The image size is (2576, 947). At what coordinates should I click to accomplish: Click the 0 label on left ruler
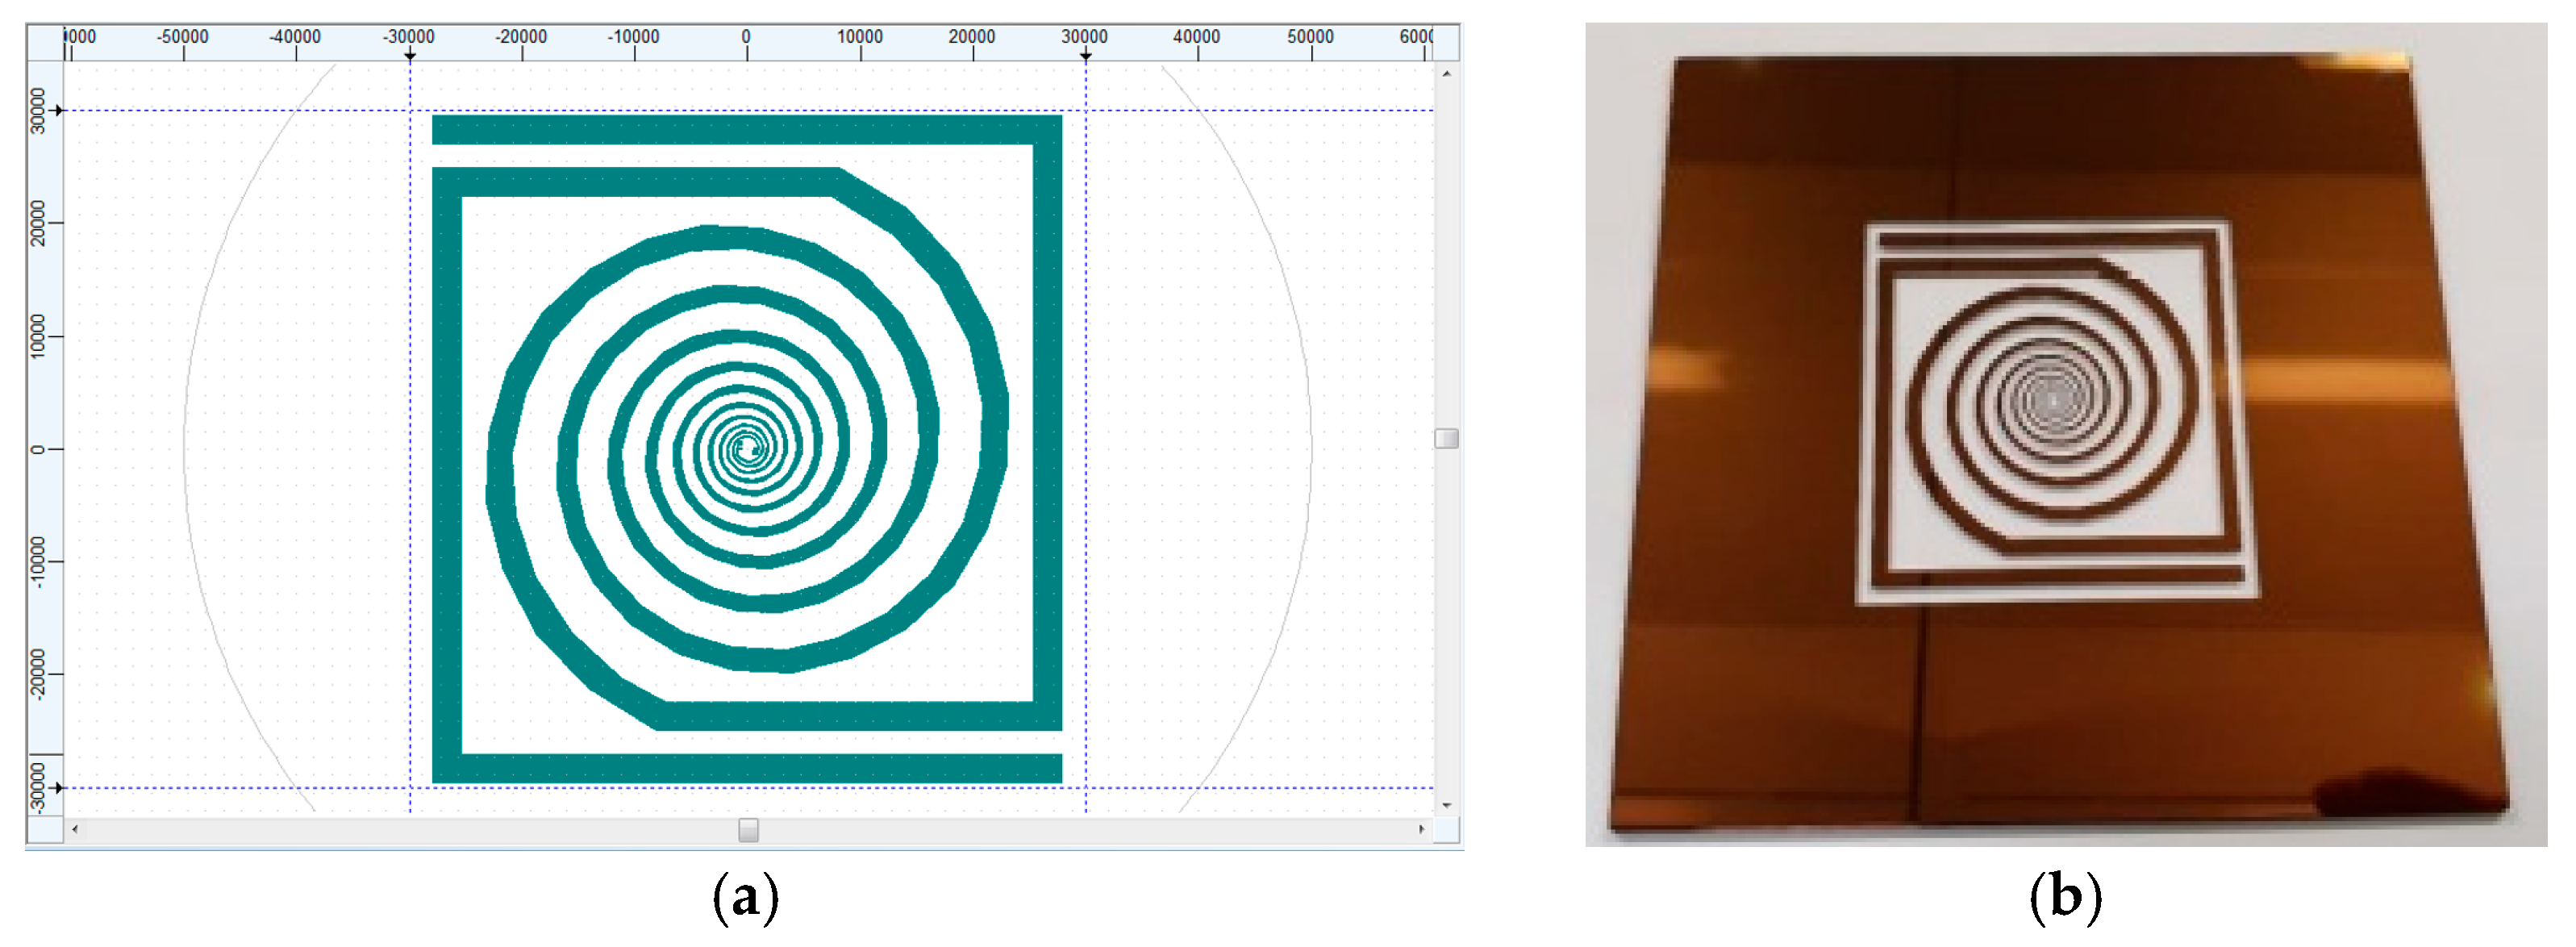(38, 449)
